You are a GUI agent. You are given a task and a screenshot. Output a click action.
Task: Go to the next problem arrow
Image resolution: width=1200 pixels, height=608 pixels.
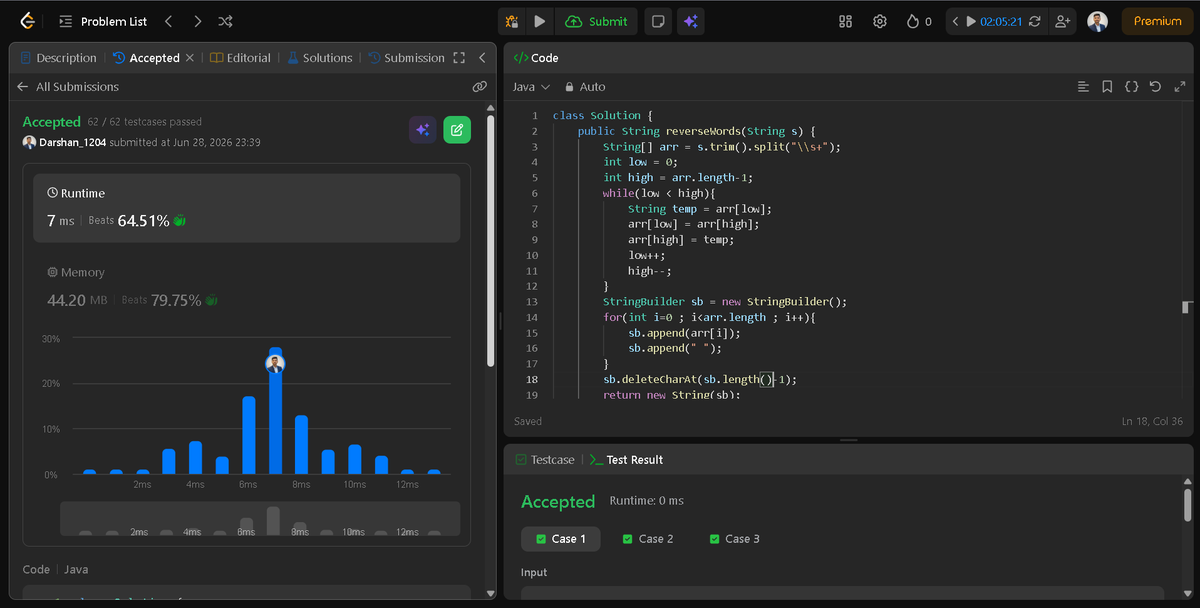pyautogui.click(x=197, y=21)
